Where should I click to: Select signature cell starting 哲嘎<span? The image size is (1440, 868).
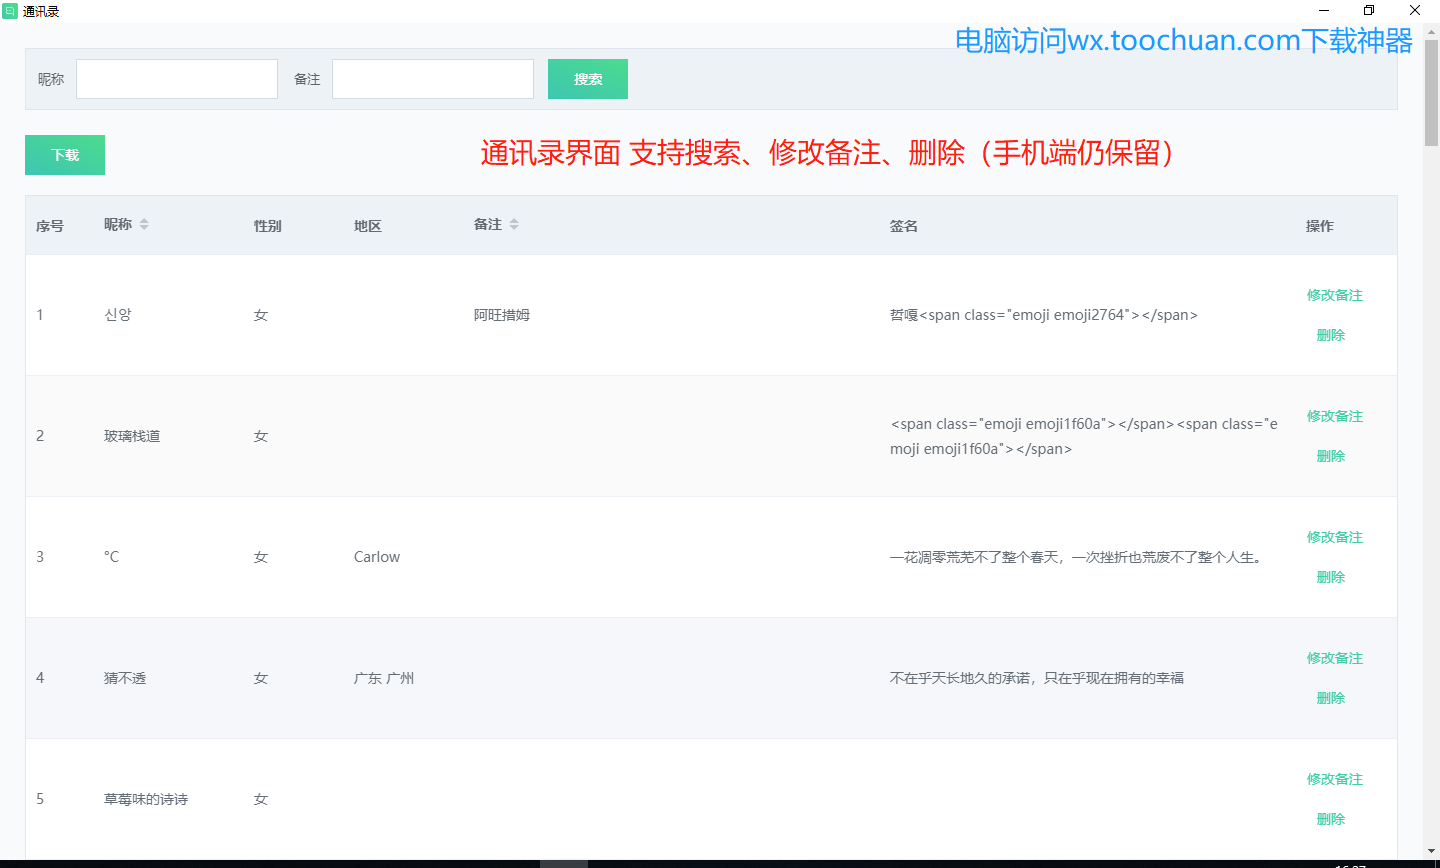tap(1044, 315)
